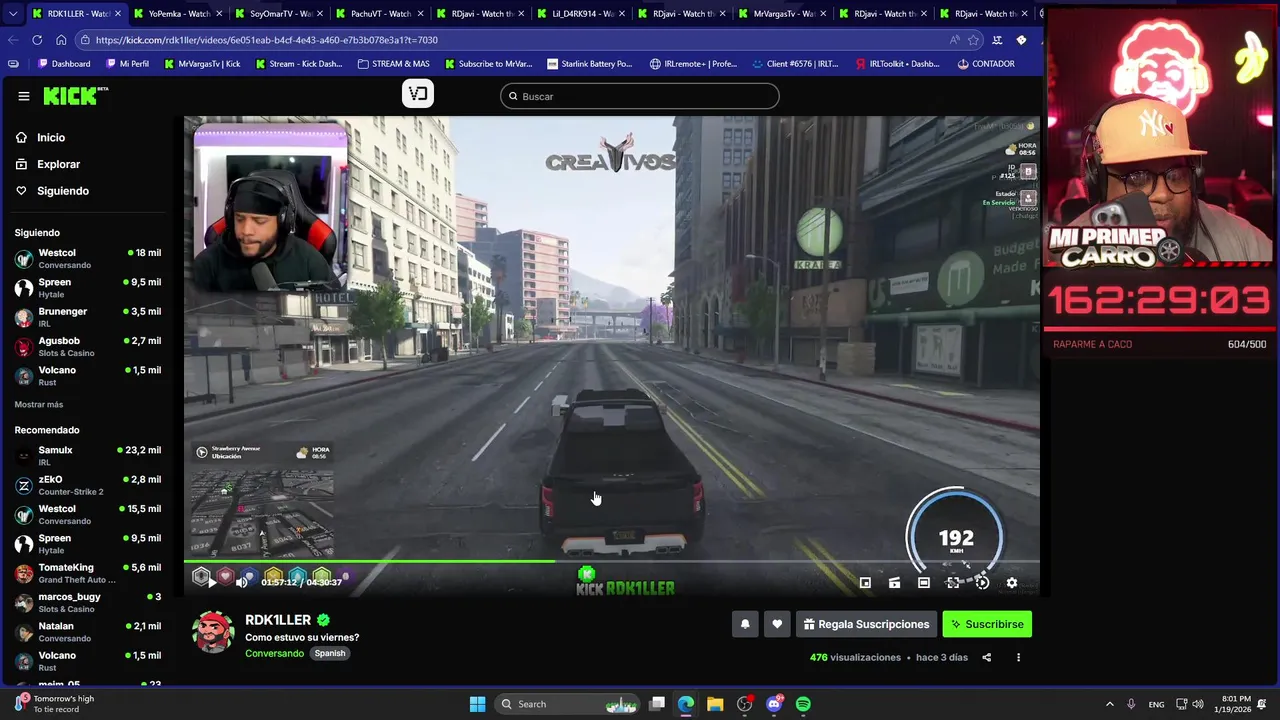Open the CONTADOR bookmark
1280x720 pixels.
point(985,64)
